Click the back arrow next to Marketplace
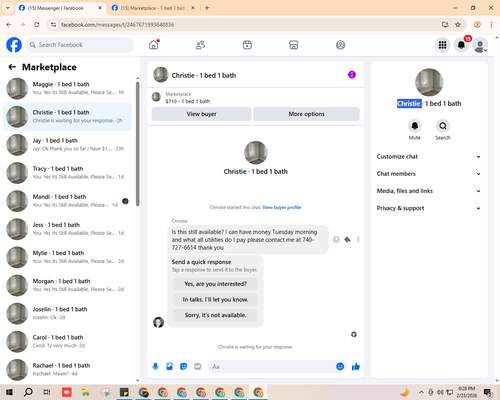The image size is (500, 400). tap(12, 67)
